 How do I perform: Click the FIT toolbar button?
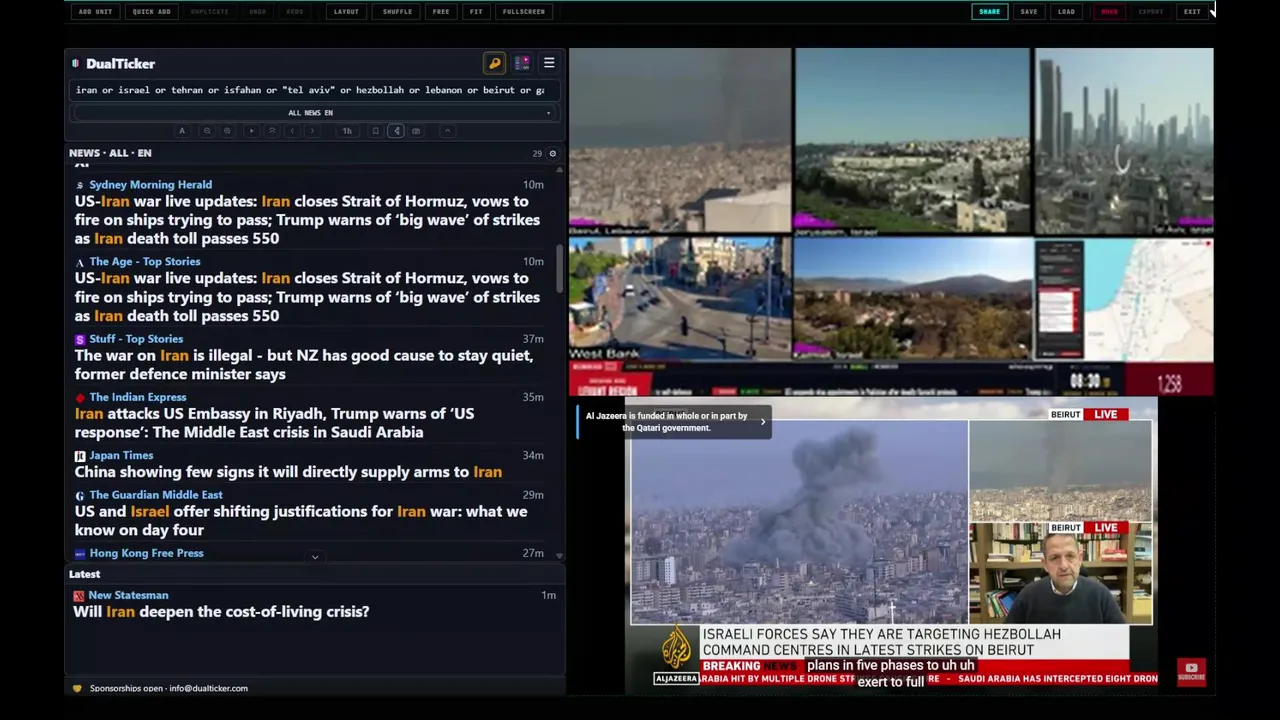pyautogui.click(x=476, y=12)
